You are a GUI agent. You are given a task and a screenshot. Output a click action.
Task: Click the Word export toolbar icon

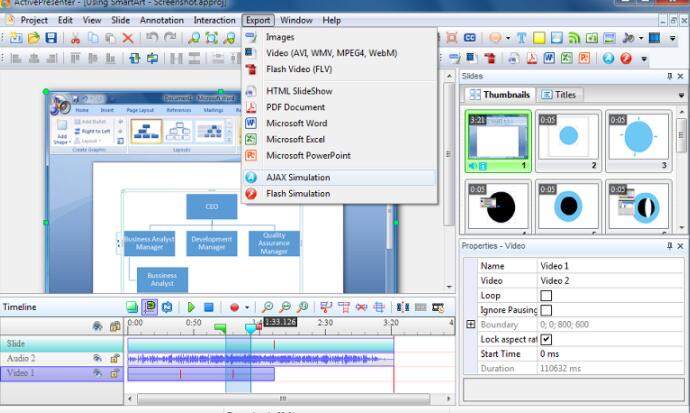click(x=549, y=58)
